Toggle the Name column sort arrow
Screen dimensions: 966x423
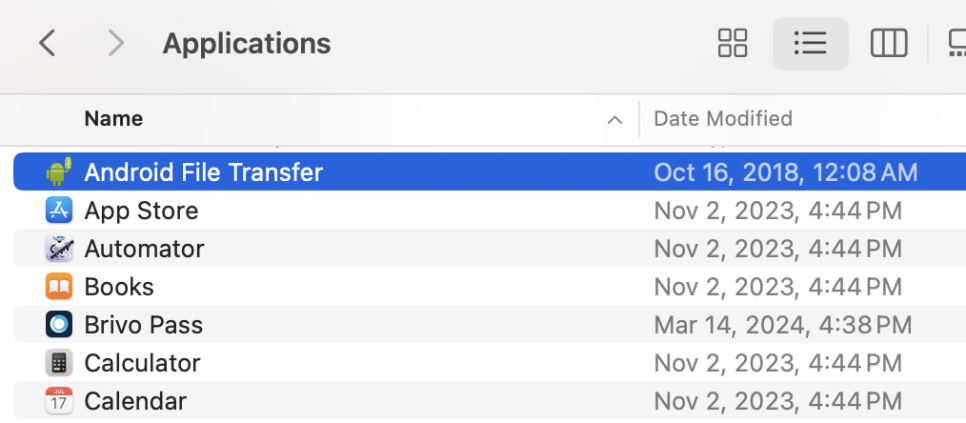coord(614,119)
